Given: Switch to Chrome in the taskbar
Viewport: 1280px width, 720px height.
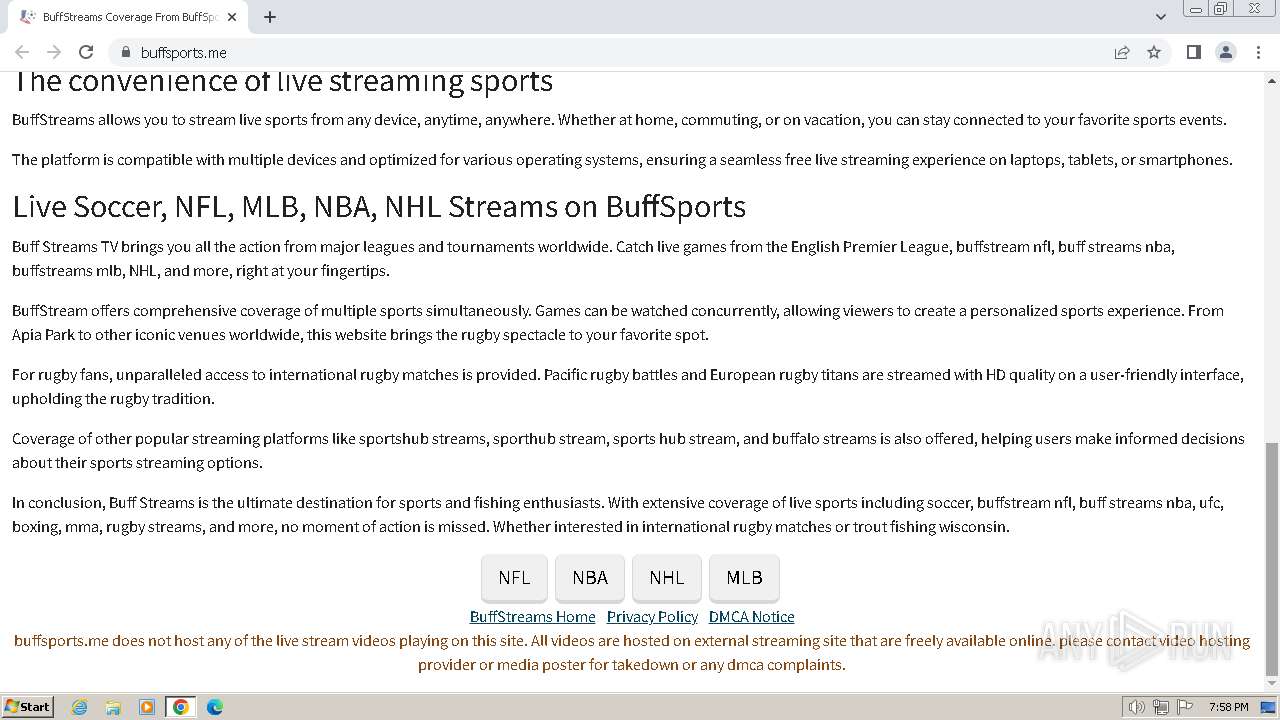Looking at the screenshot, I should pyautogui.click(x=181, y=707).
